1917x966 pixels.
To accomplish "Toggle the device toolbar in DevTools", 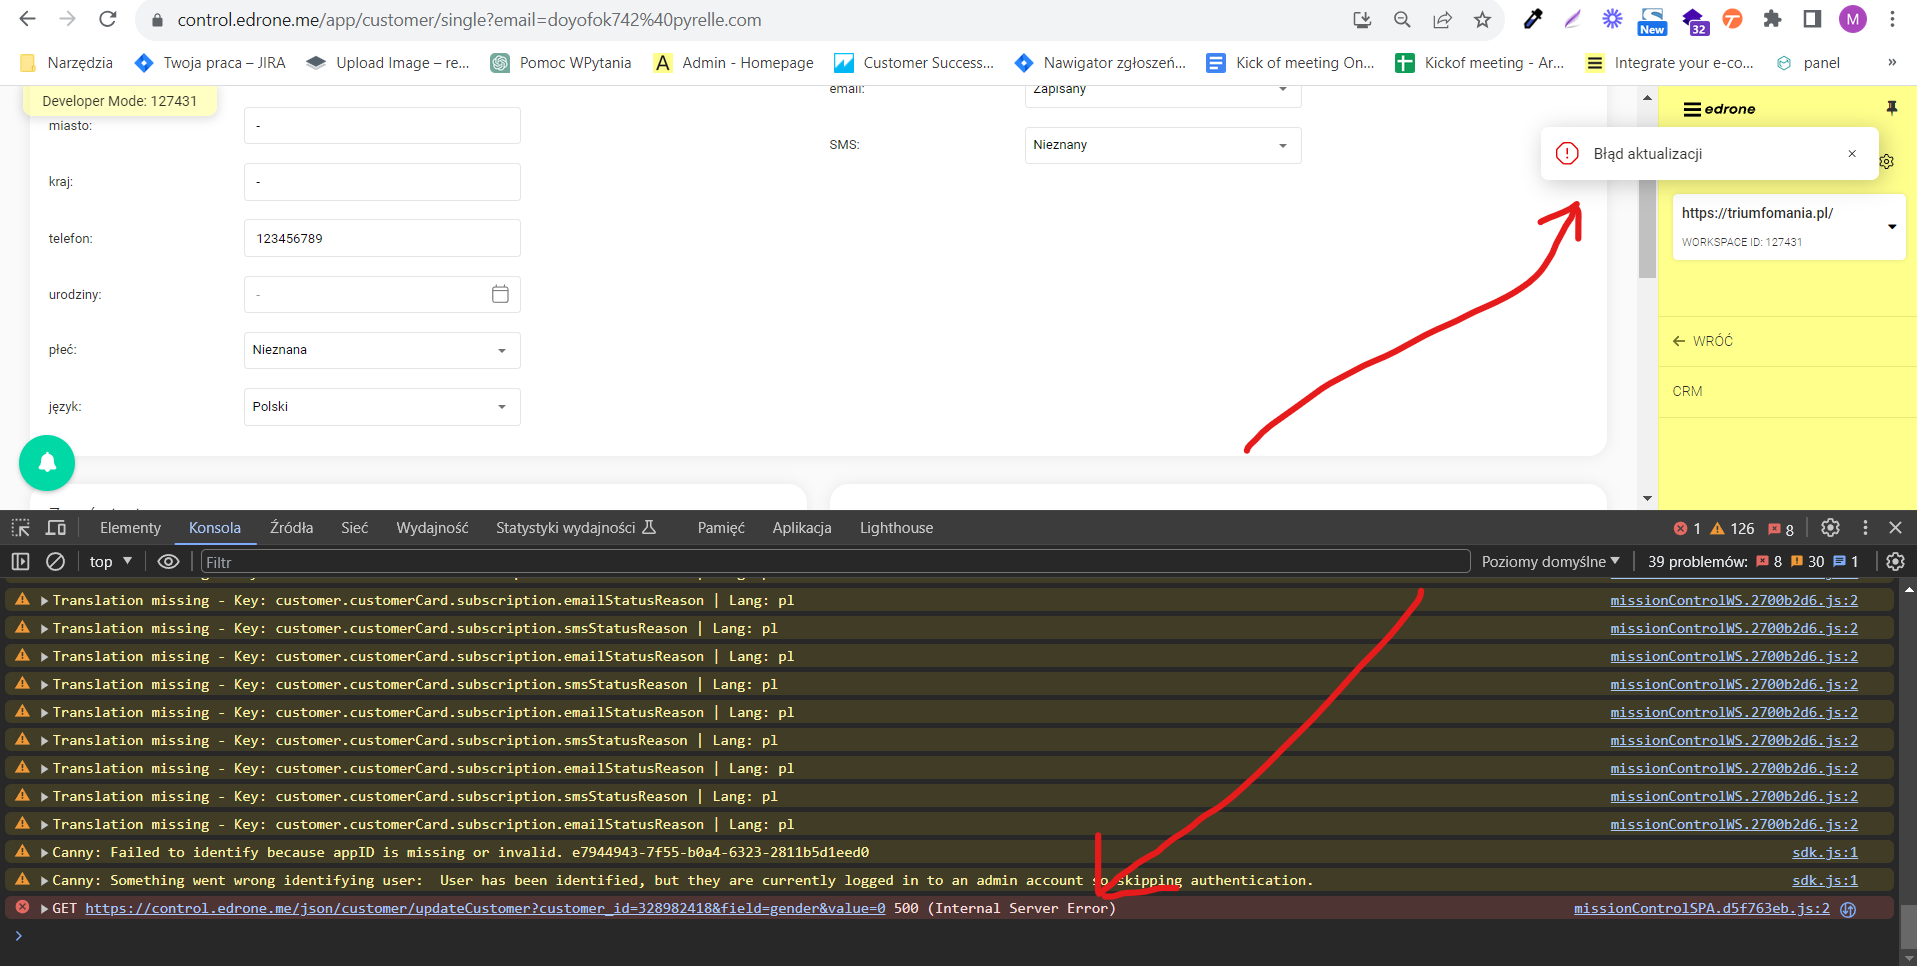I will pyautogui.click(x=56, y=528).
